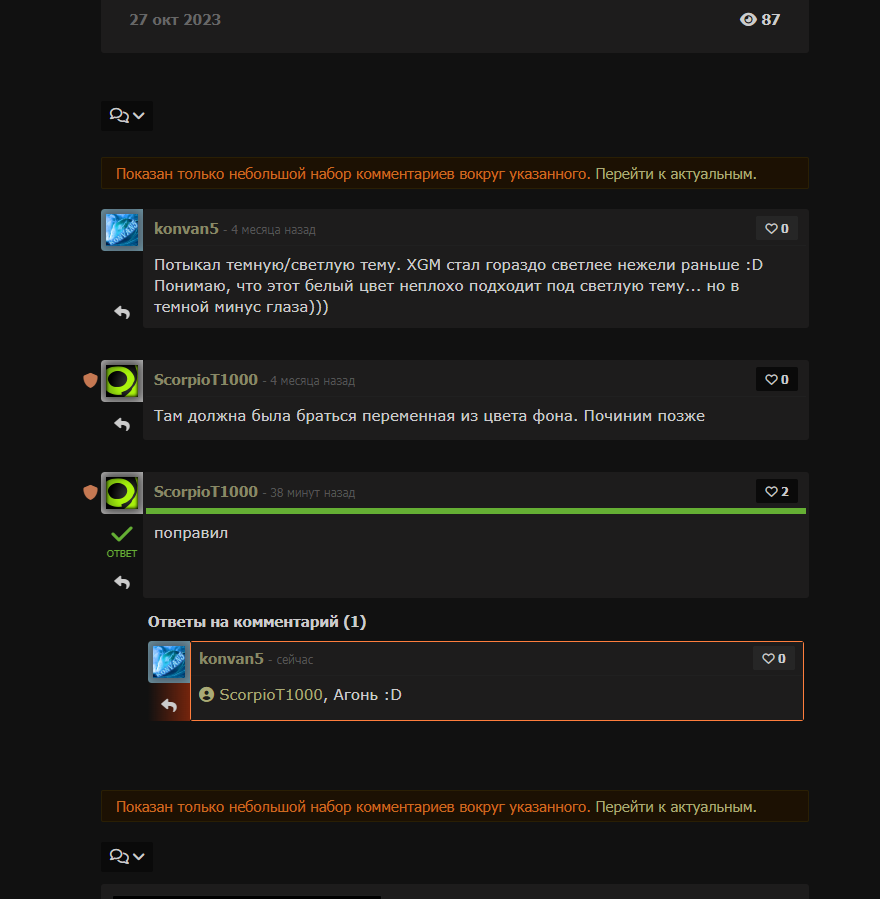Image resolution: width=880 pixels, height=899 pixels.
Task: Click the shield badge next to 'поправил' comment
Action: 90,492
